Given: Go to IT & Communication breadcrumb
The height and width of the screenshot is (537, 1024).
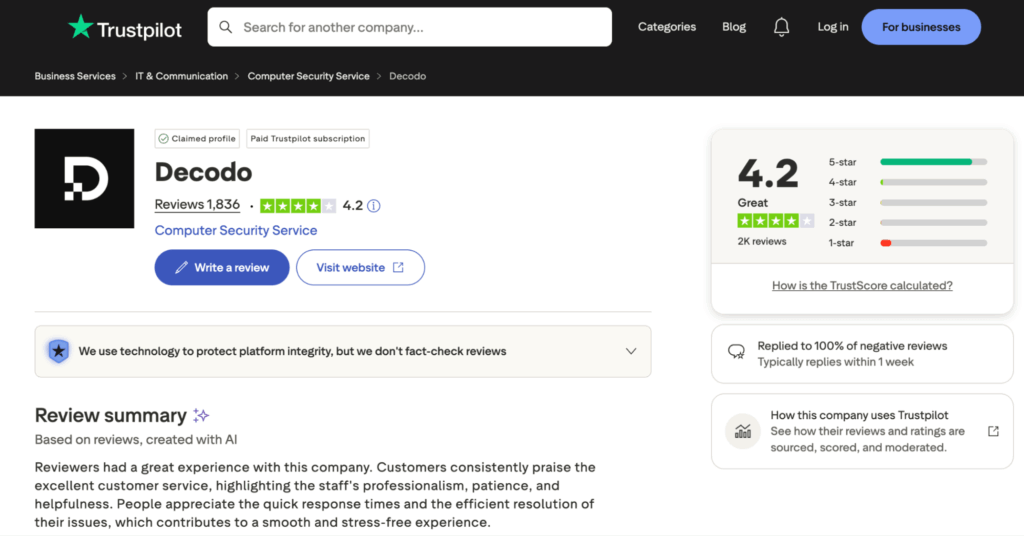Looking at the screenshot, I should [x=182, y=76].
